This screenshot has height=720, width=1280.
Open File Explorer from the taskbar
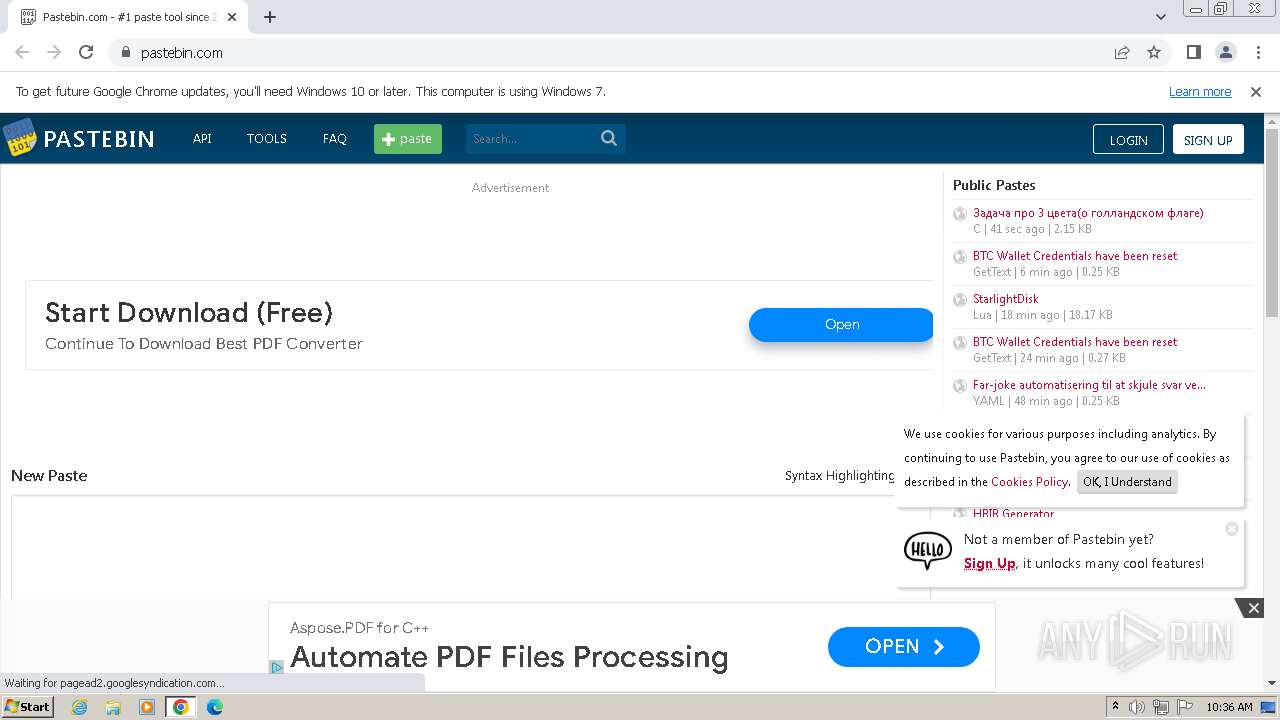[113, 707]
